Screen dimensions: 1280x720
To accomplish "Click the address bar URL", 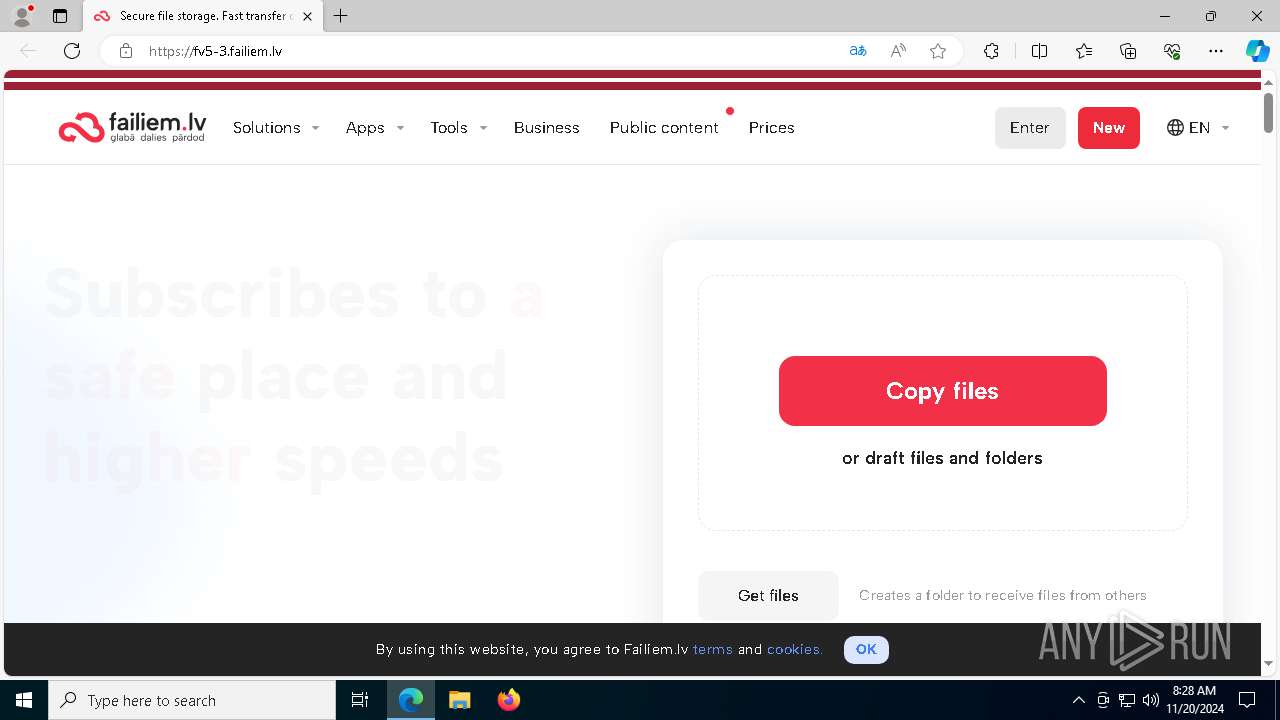I will [x=215, y=51].
